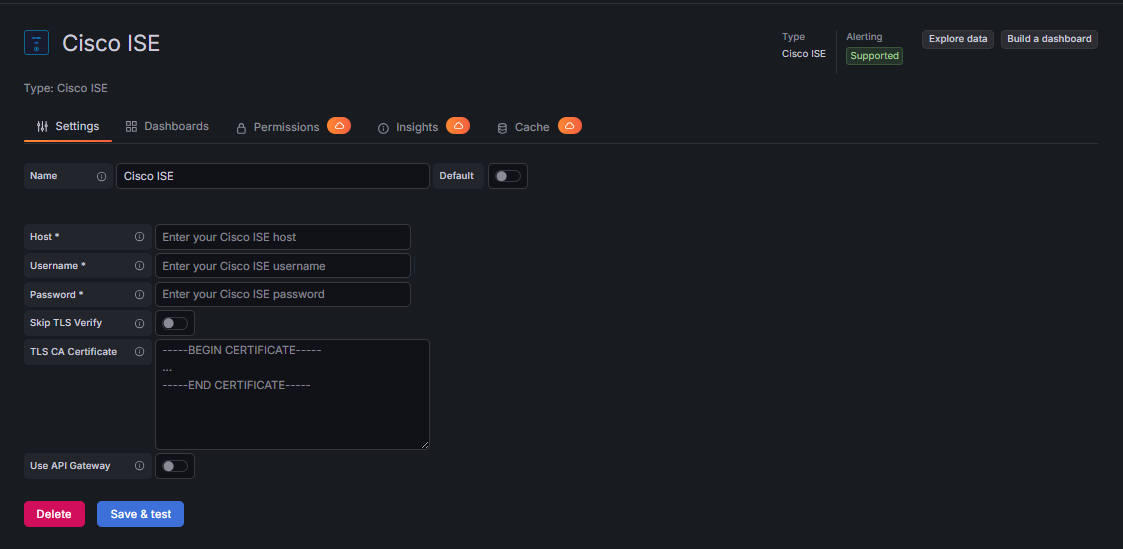Click the 'Password *' field label
This screenshot has width=1123, height=549.
[57, 294]
